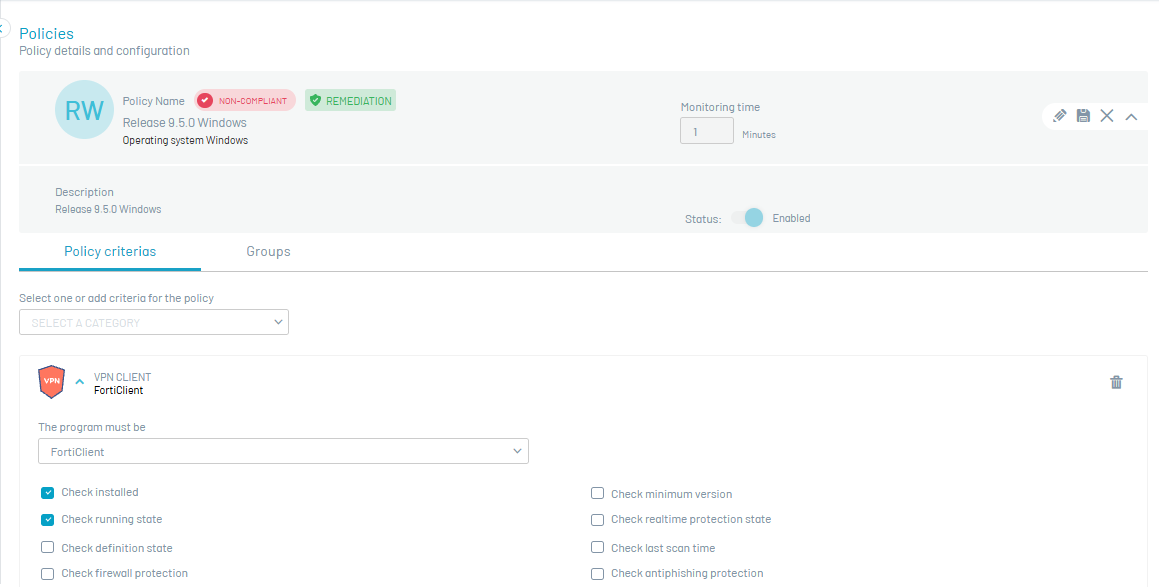Enable Check realtime protection state checkbox
This screenshot has width=1159, height=587.
tap(598, 520)
